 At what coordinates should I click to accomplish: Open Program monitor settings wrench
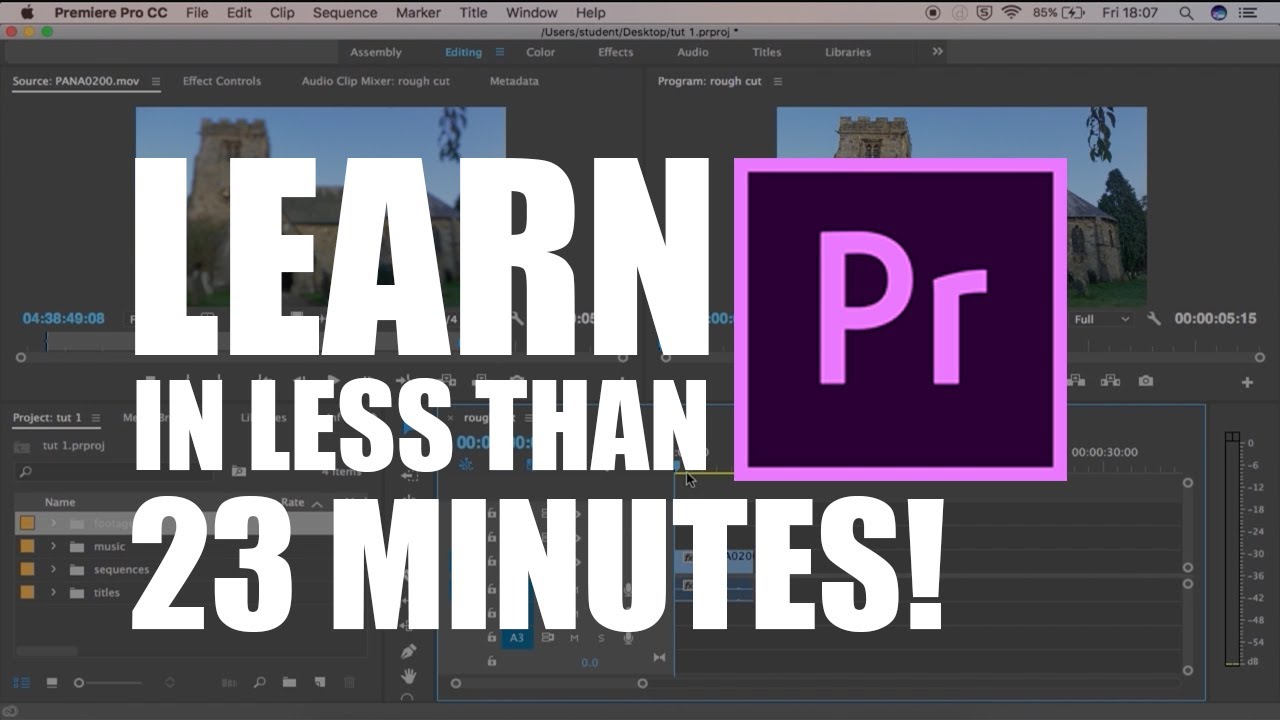[1153, 318]
